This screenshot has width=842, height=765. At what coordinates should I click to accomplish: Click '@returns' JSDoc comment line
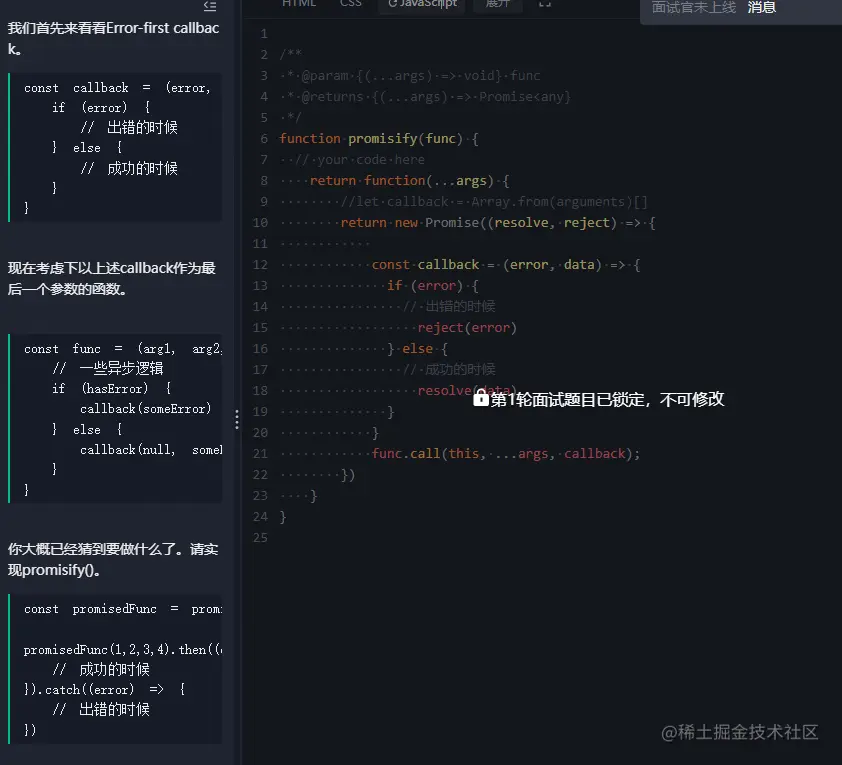(425, 97)
